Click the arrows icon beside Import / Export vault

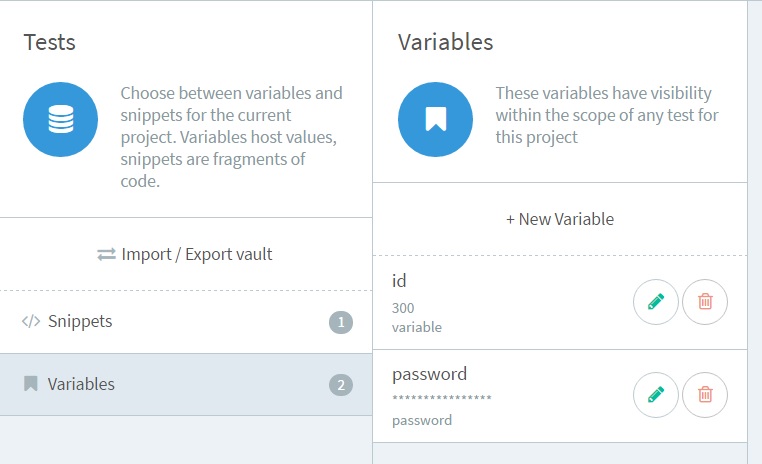107,255
